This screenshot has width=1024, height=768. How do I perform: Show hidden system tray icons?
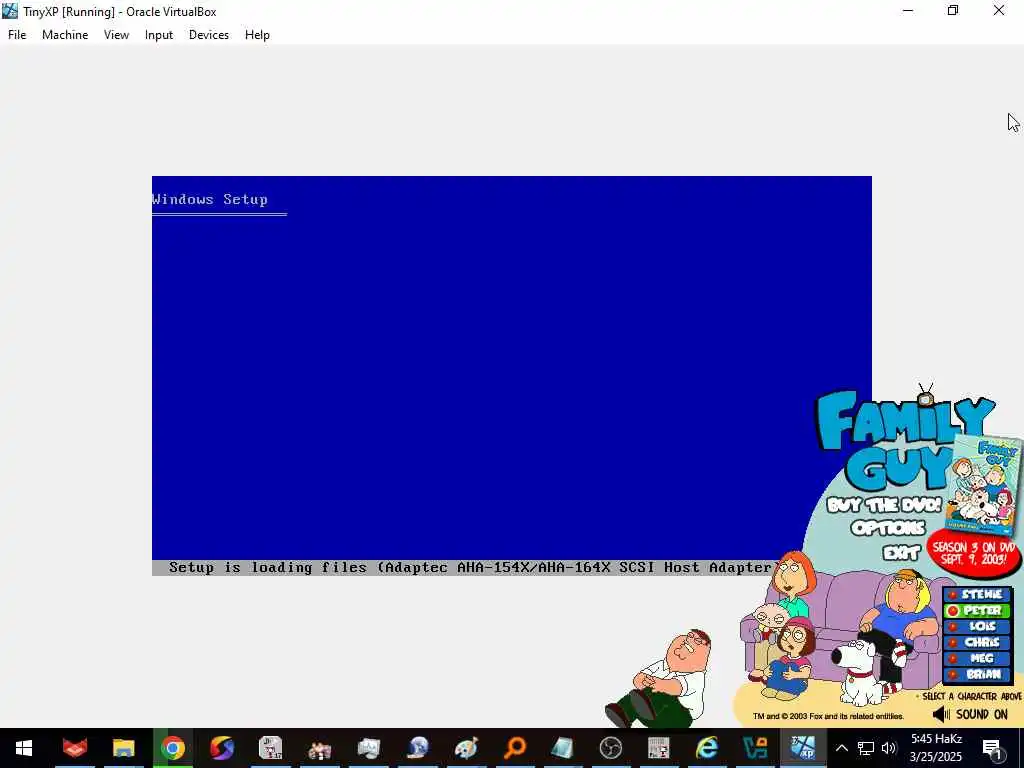pyautogui.click(x=842, y=748)
